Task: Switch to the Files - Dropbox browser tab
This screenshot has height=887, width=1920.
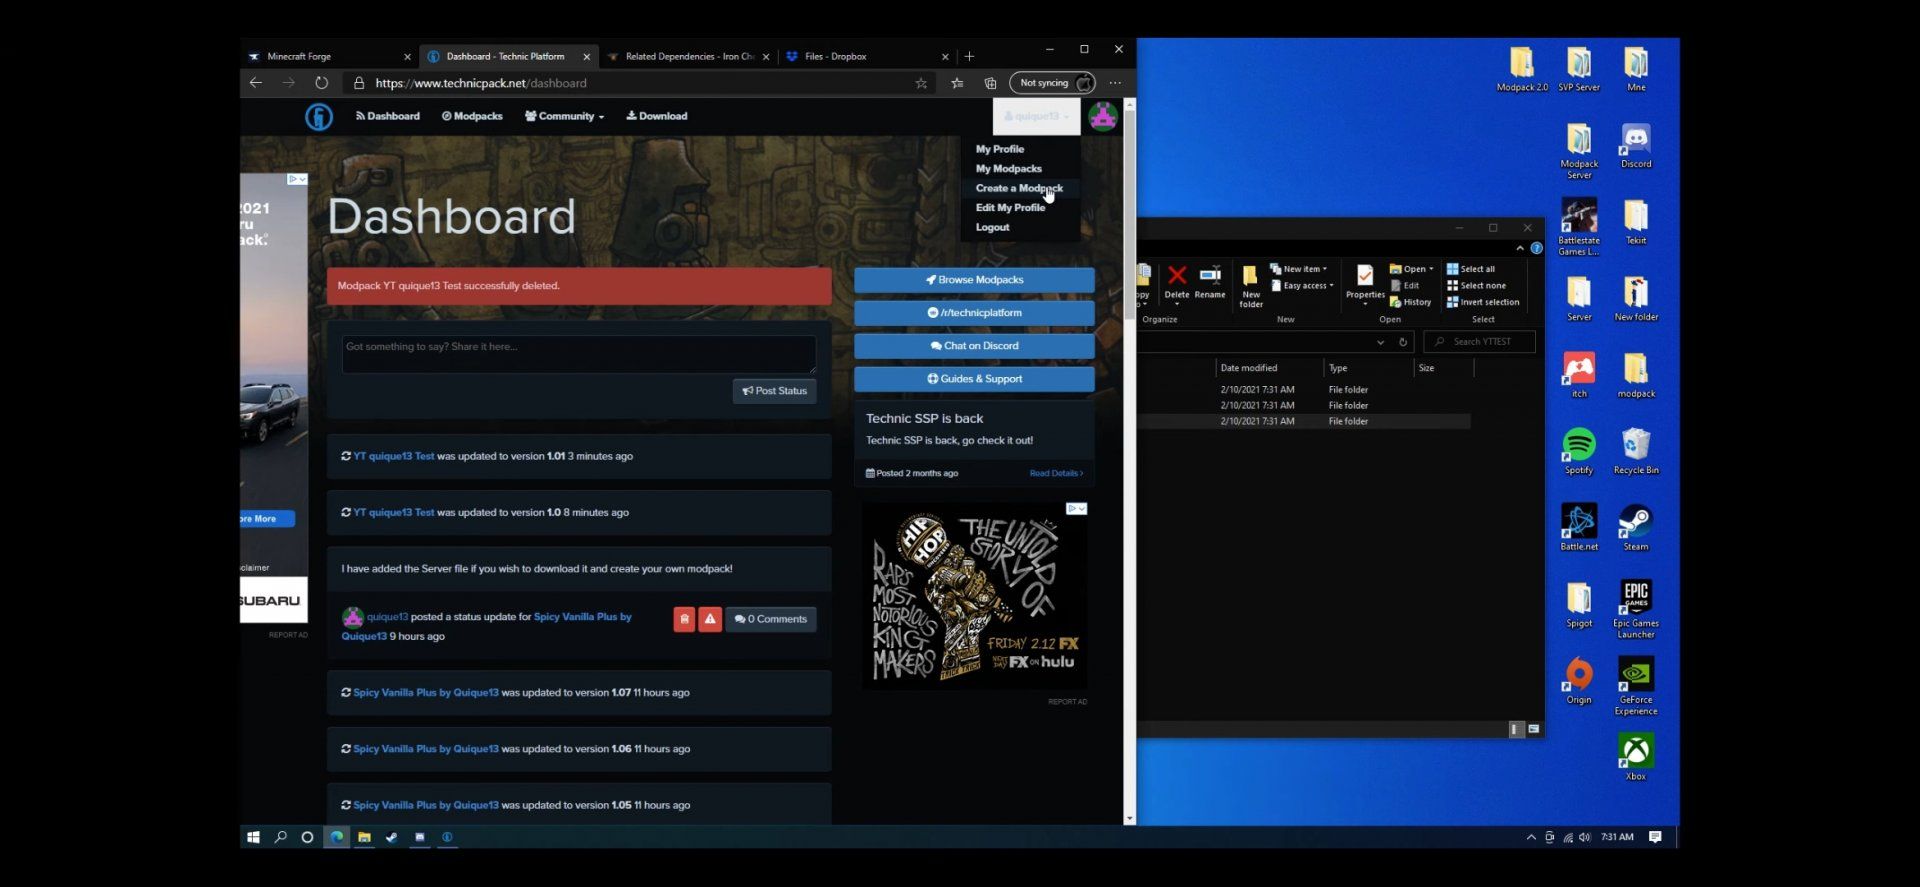Action: click(866, 56)
